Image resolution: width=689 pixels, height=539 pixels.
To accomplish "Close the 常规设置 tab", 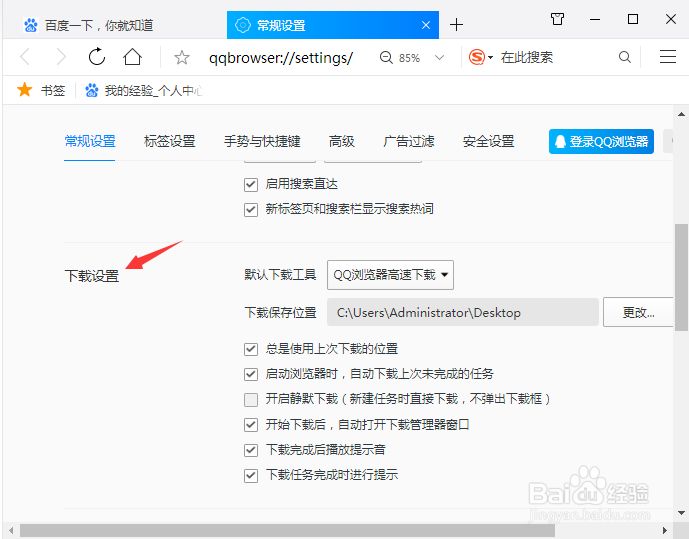I will coord(426,25).
